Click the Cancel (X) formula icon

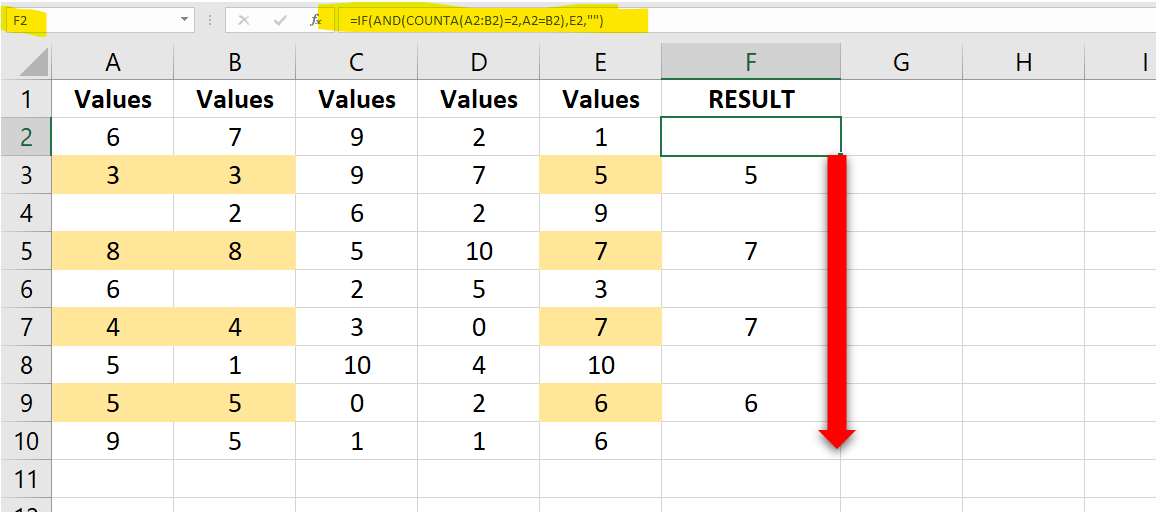tap(244, 21)
